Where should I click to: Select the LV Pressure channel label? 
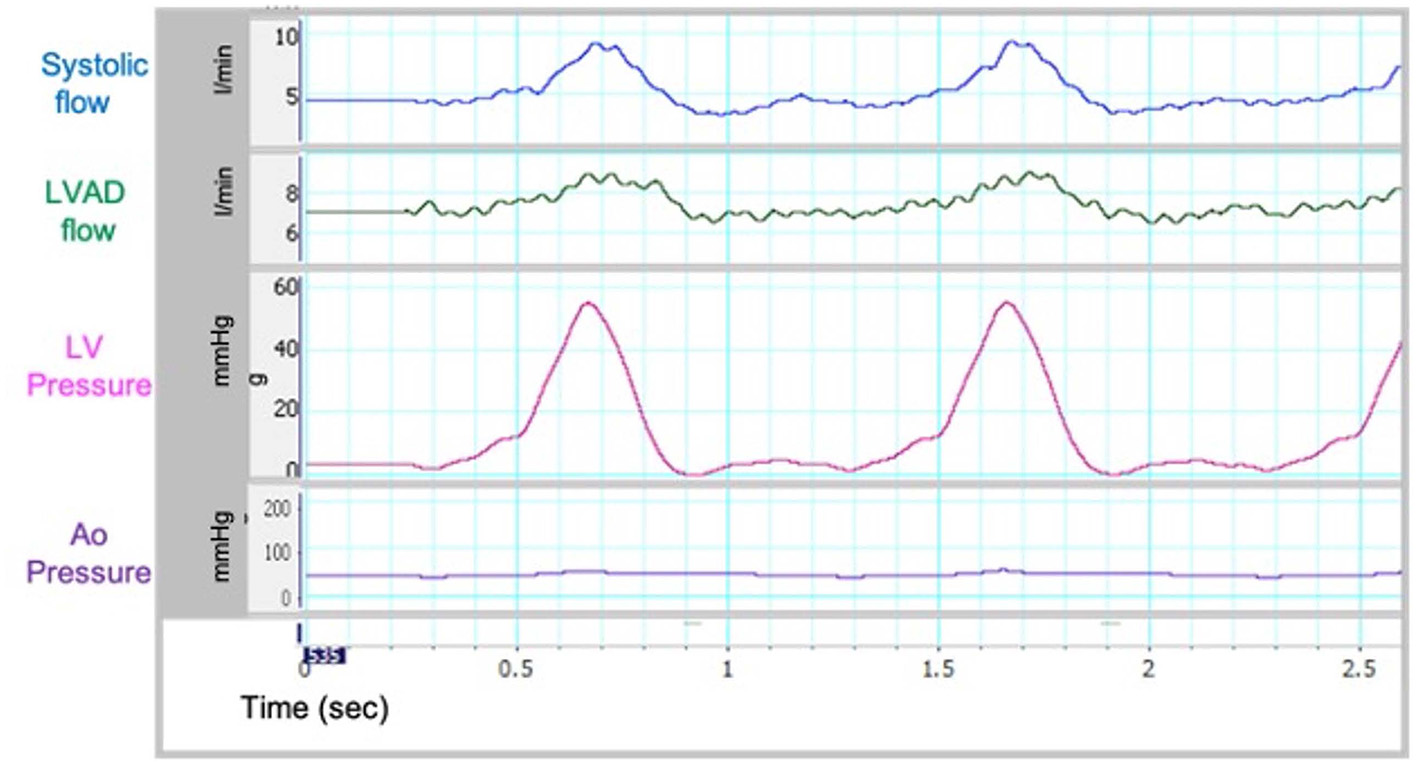point(90,367)
